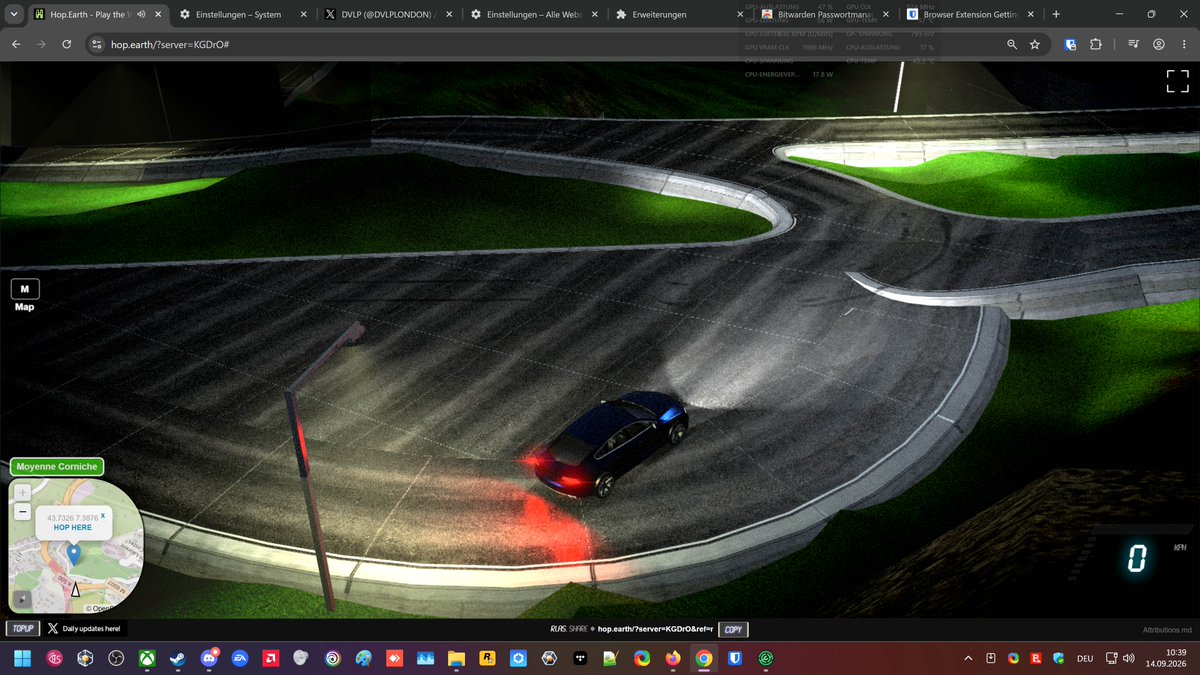Click the compass arrow button on minimap
Screen dimensions: 1200x675
tap(22, 600)
